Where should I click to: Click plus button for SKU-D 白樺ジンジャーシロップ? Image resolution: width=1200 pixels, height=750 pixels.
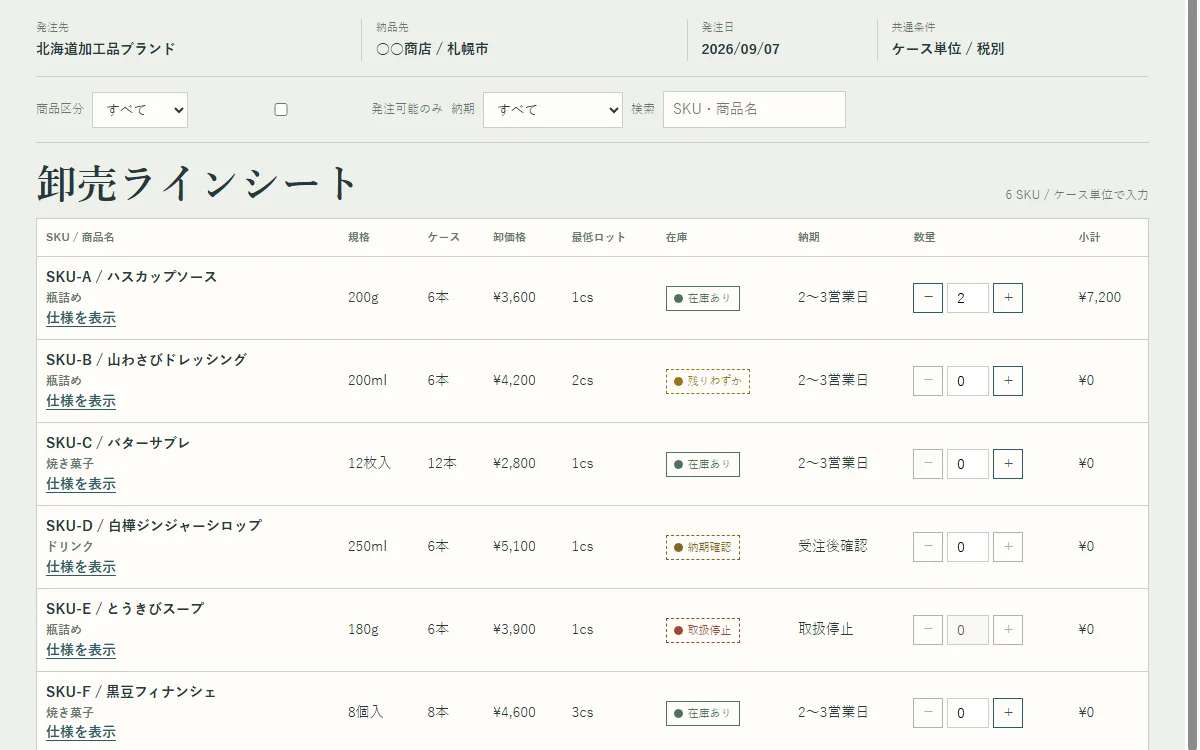point(1008,547)
